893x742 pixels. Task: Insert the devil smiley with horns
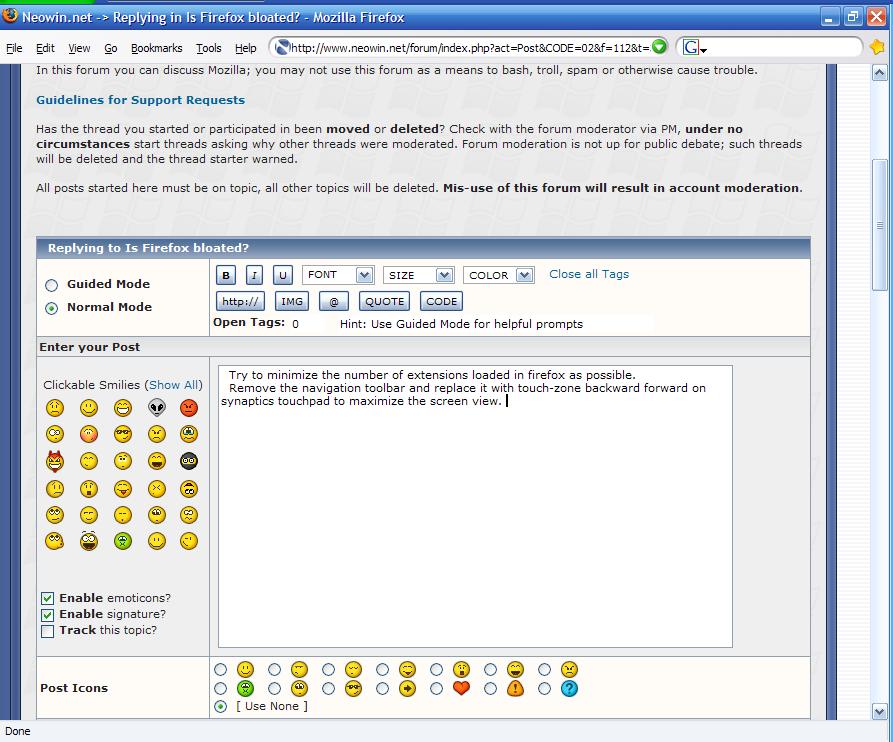click(x=55, y=461)
